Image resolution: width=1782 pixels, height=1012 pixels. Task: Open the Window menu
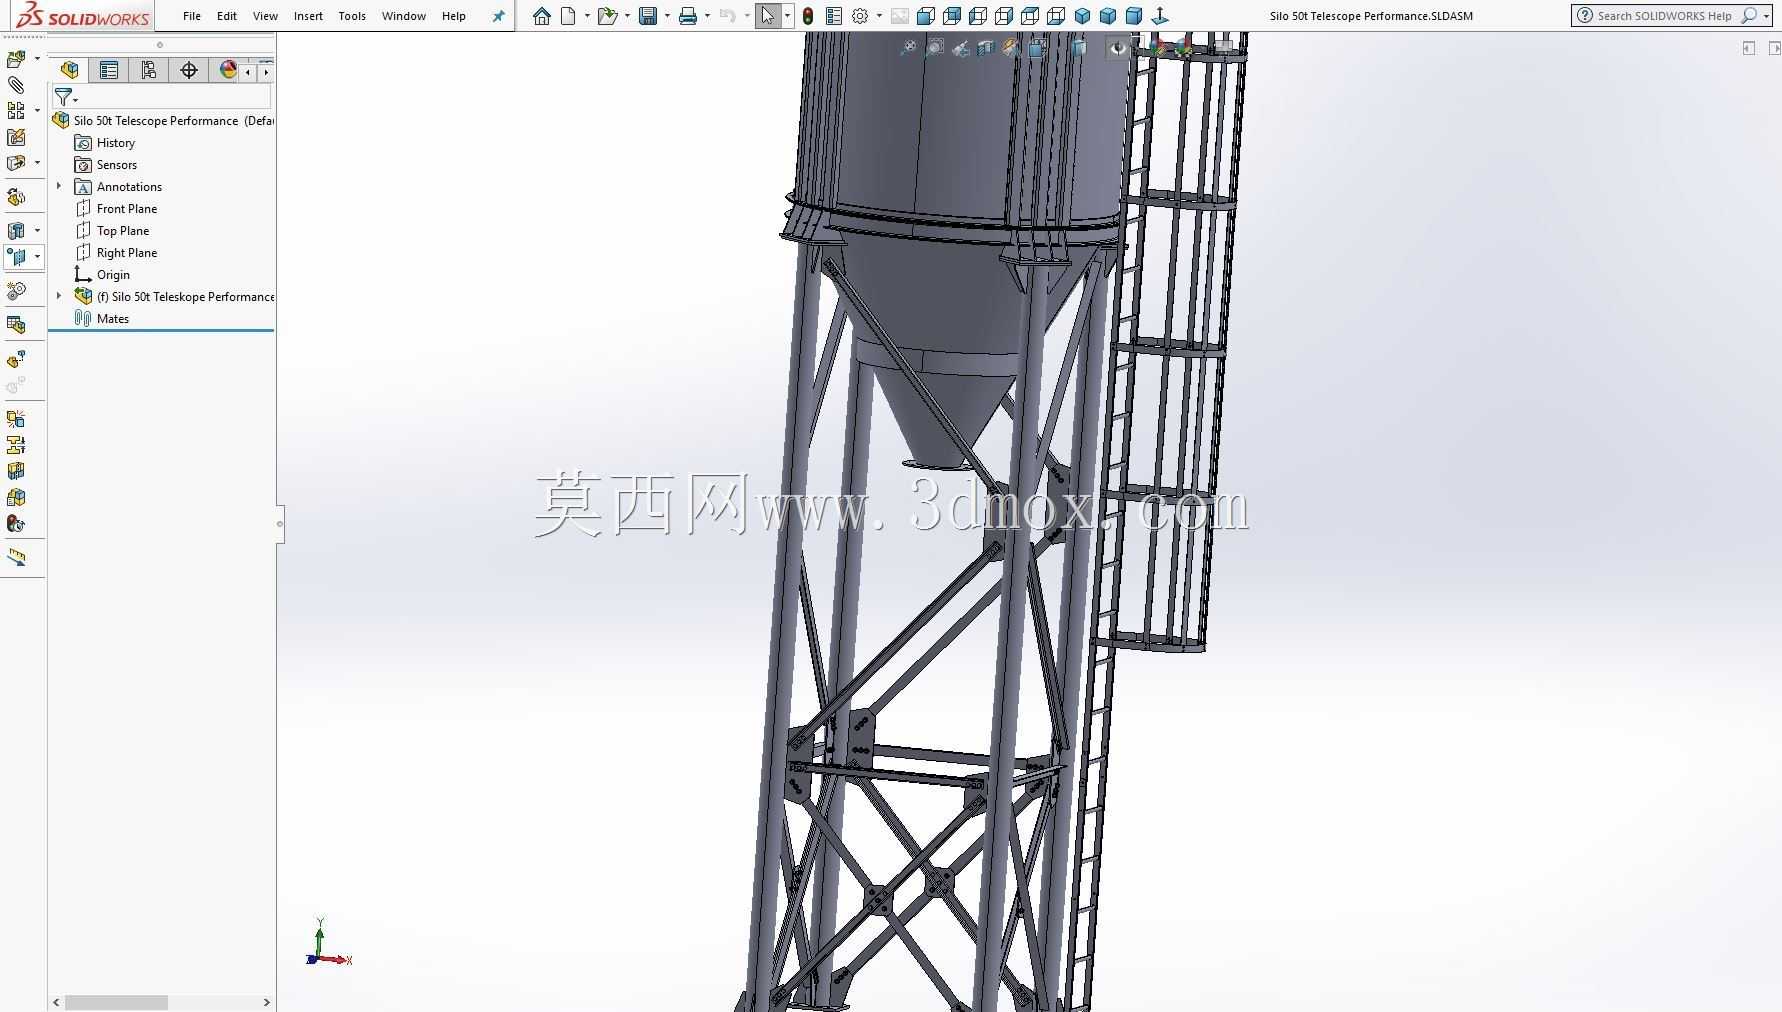(404, 16)
